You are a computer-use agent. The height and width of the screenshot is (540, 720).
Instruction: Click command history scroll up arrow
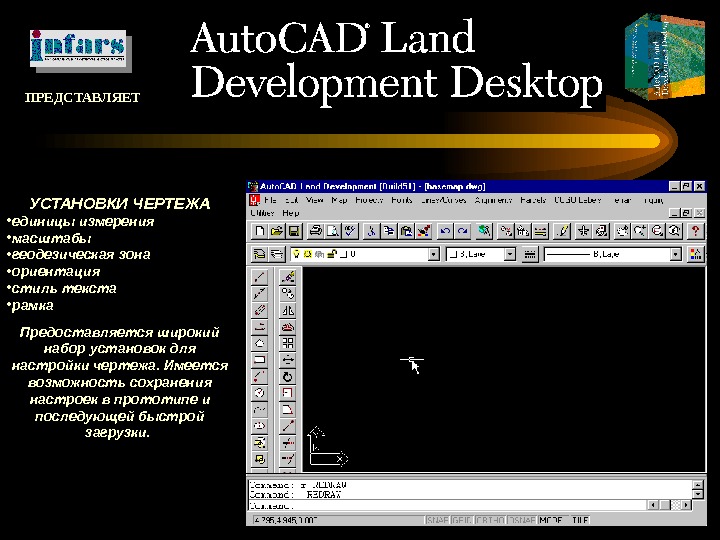pyautogui.click(x=698, y=485)
